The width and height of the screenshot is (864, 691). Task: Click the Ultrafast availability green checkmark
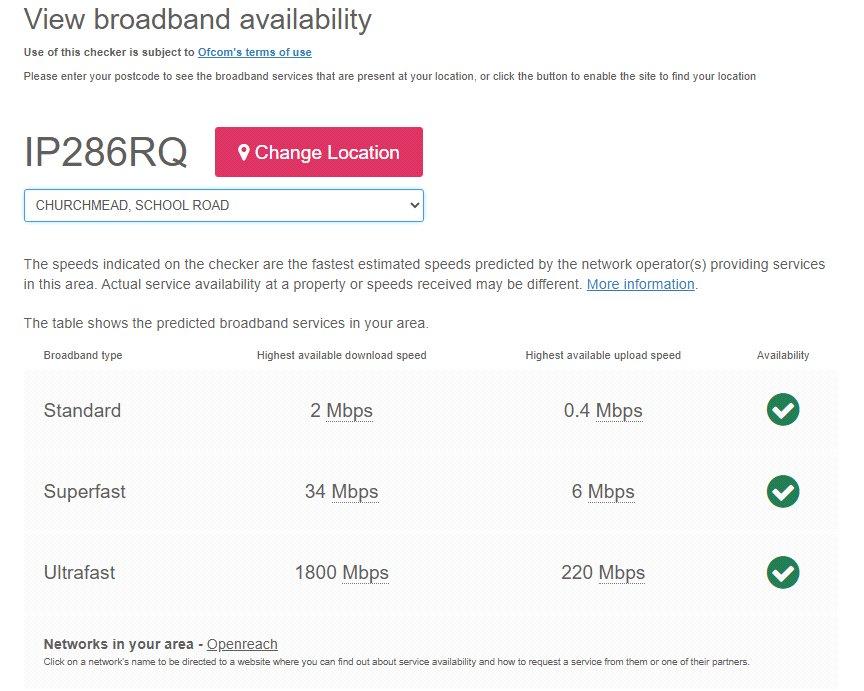pyautogui.click(x=783, y=572)
